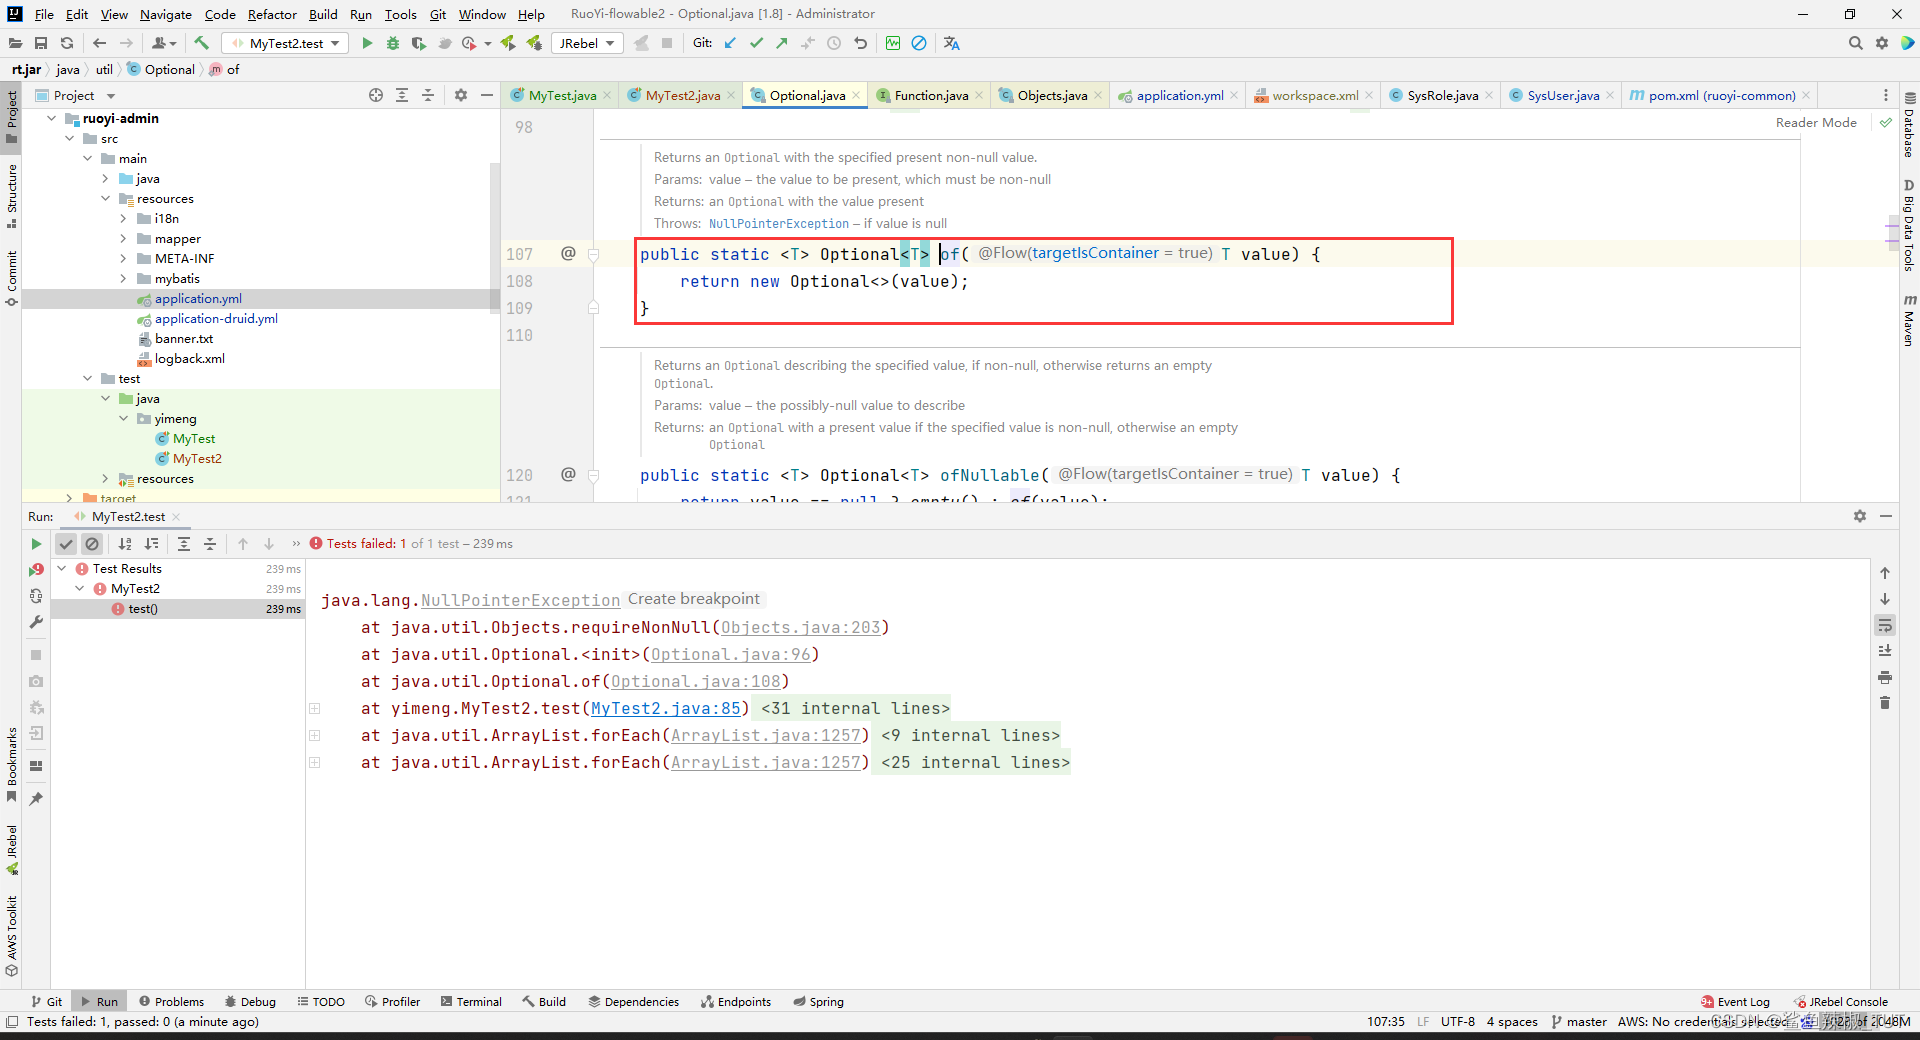
Task: Click the Git update project arrow
Action: coord(730,43)
